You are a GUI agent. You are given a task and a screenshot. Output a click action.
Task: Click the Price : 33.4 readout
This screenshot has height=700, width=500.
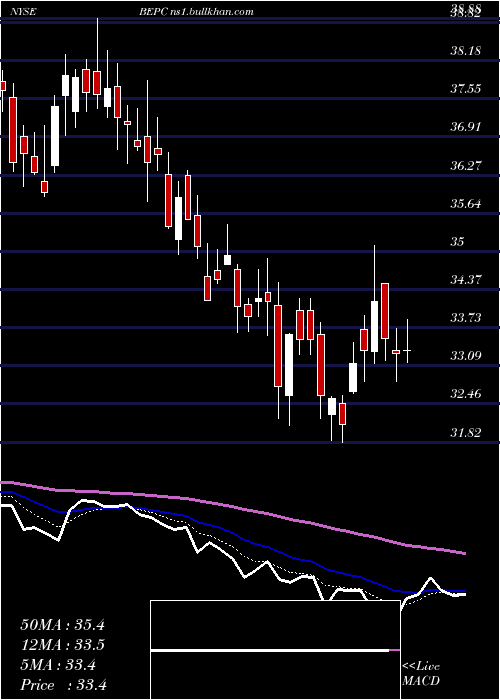[x=63, y=685]
